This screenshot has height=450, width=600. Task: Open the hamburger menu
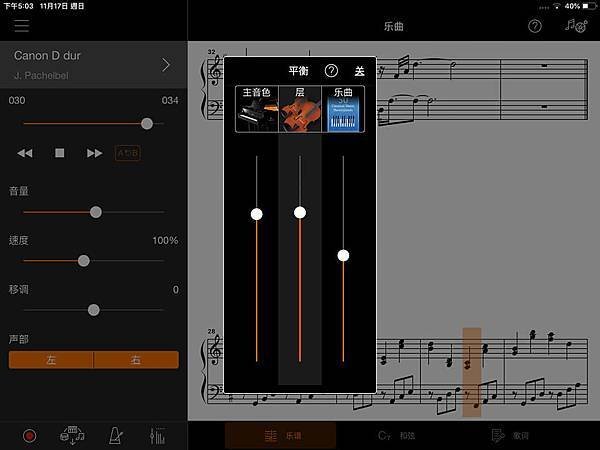[21, 26]
